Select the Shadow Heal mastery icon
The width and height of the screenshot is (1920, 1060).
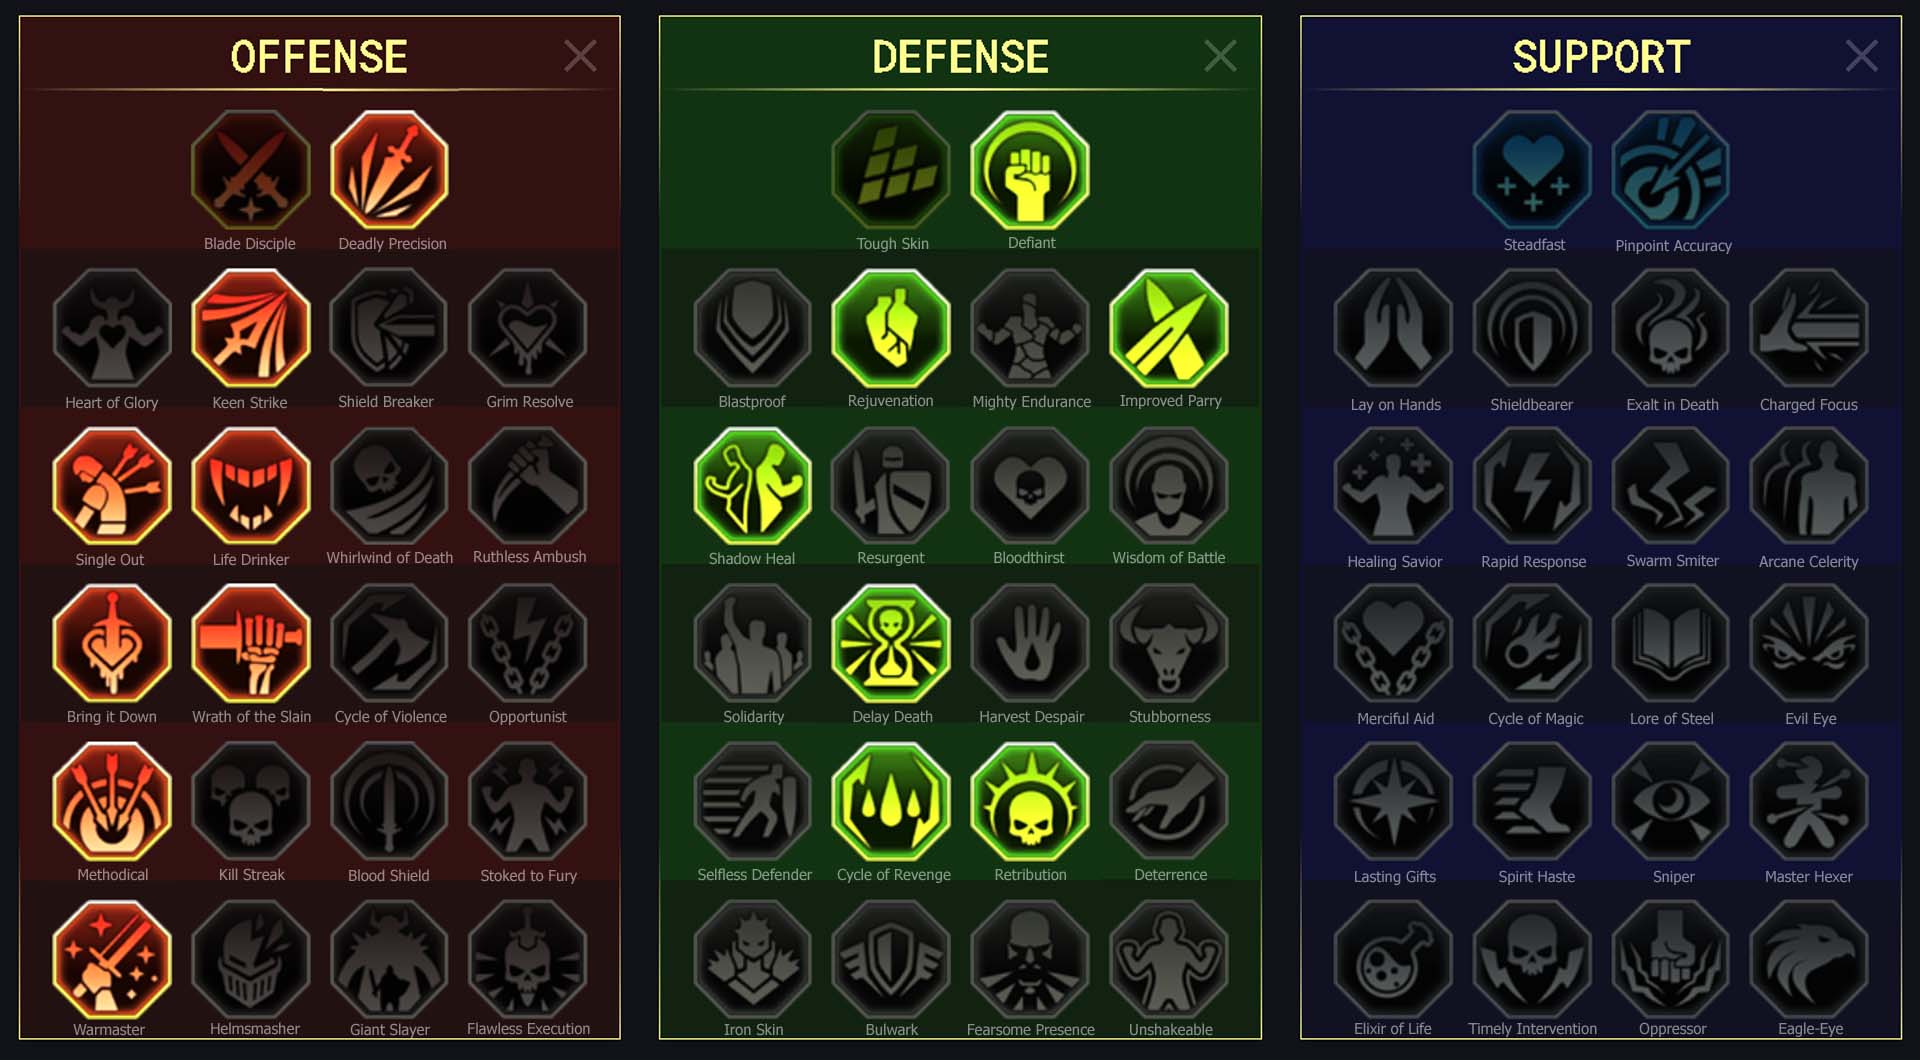point(753,486)
